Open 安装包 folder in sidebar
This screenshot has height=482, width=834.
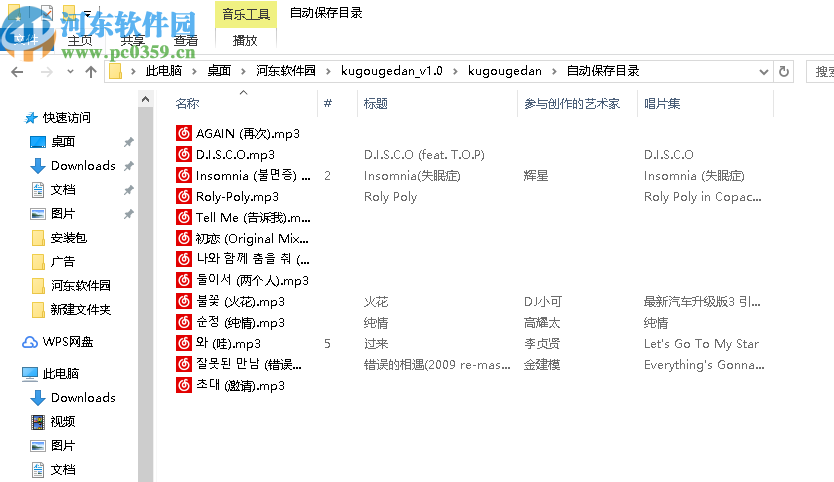(69, 238)
